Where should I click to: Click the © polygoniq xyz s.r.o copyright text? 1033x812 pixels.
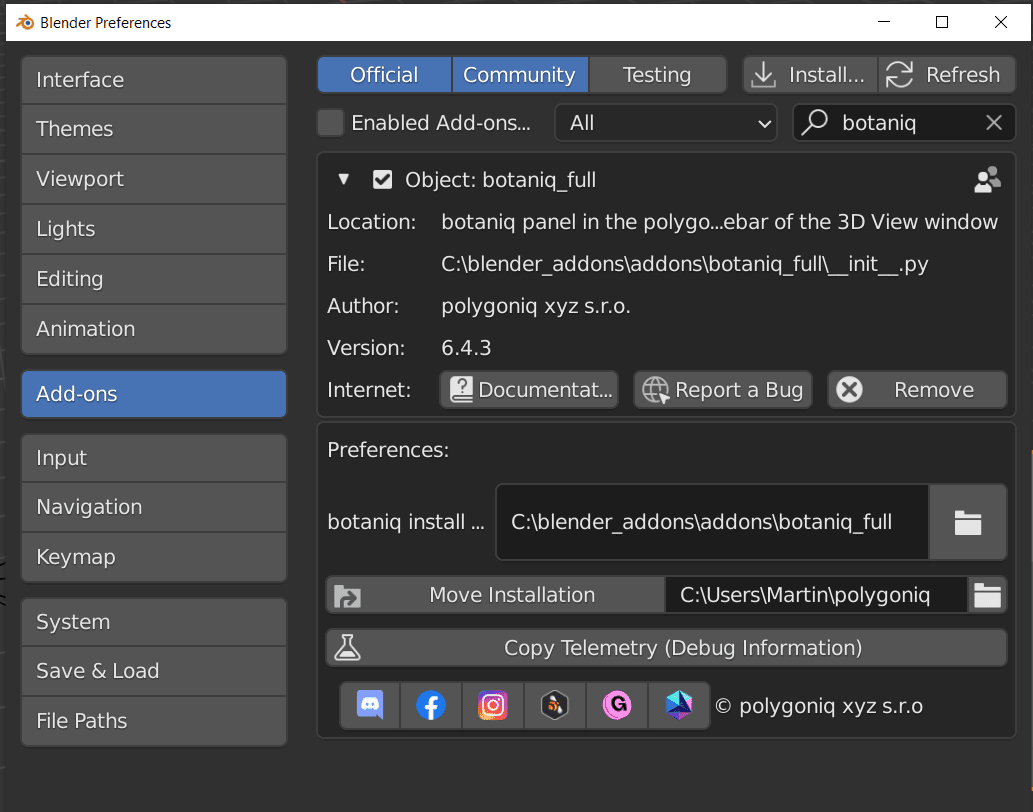click(819, 706)
